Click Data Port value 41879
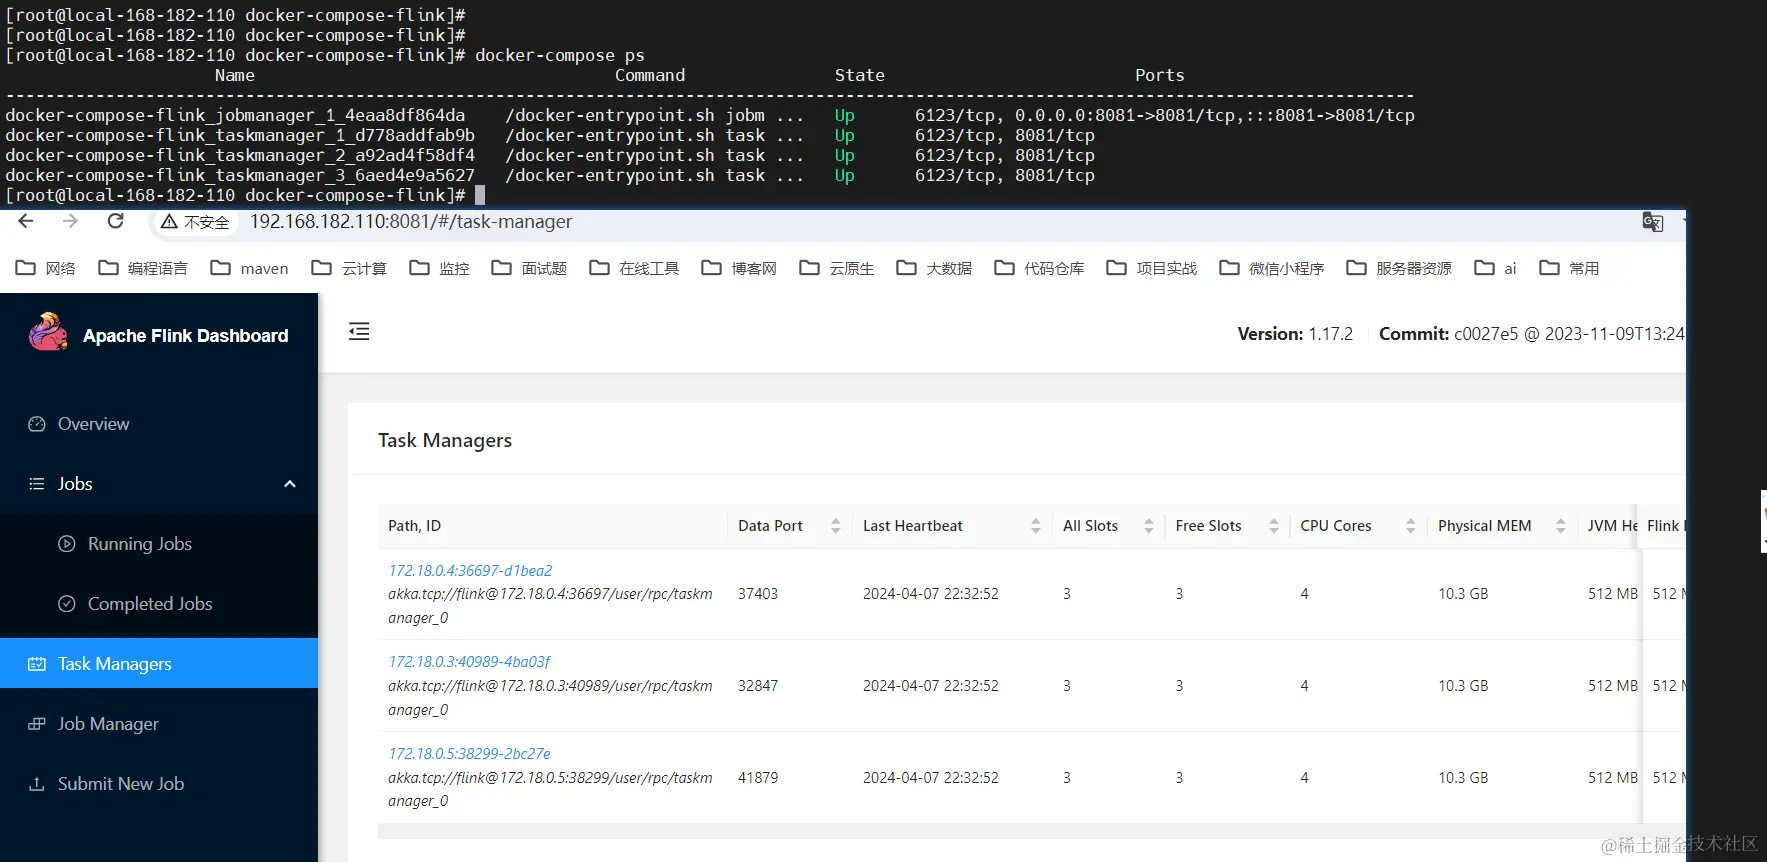This screenshot has height=862, width=1767. point(758,778)
